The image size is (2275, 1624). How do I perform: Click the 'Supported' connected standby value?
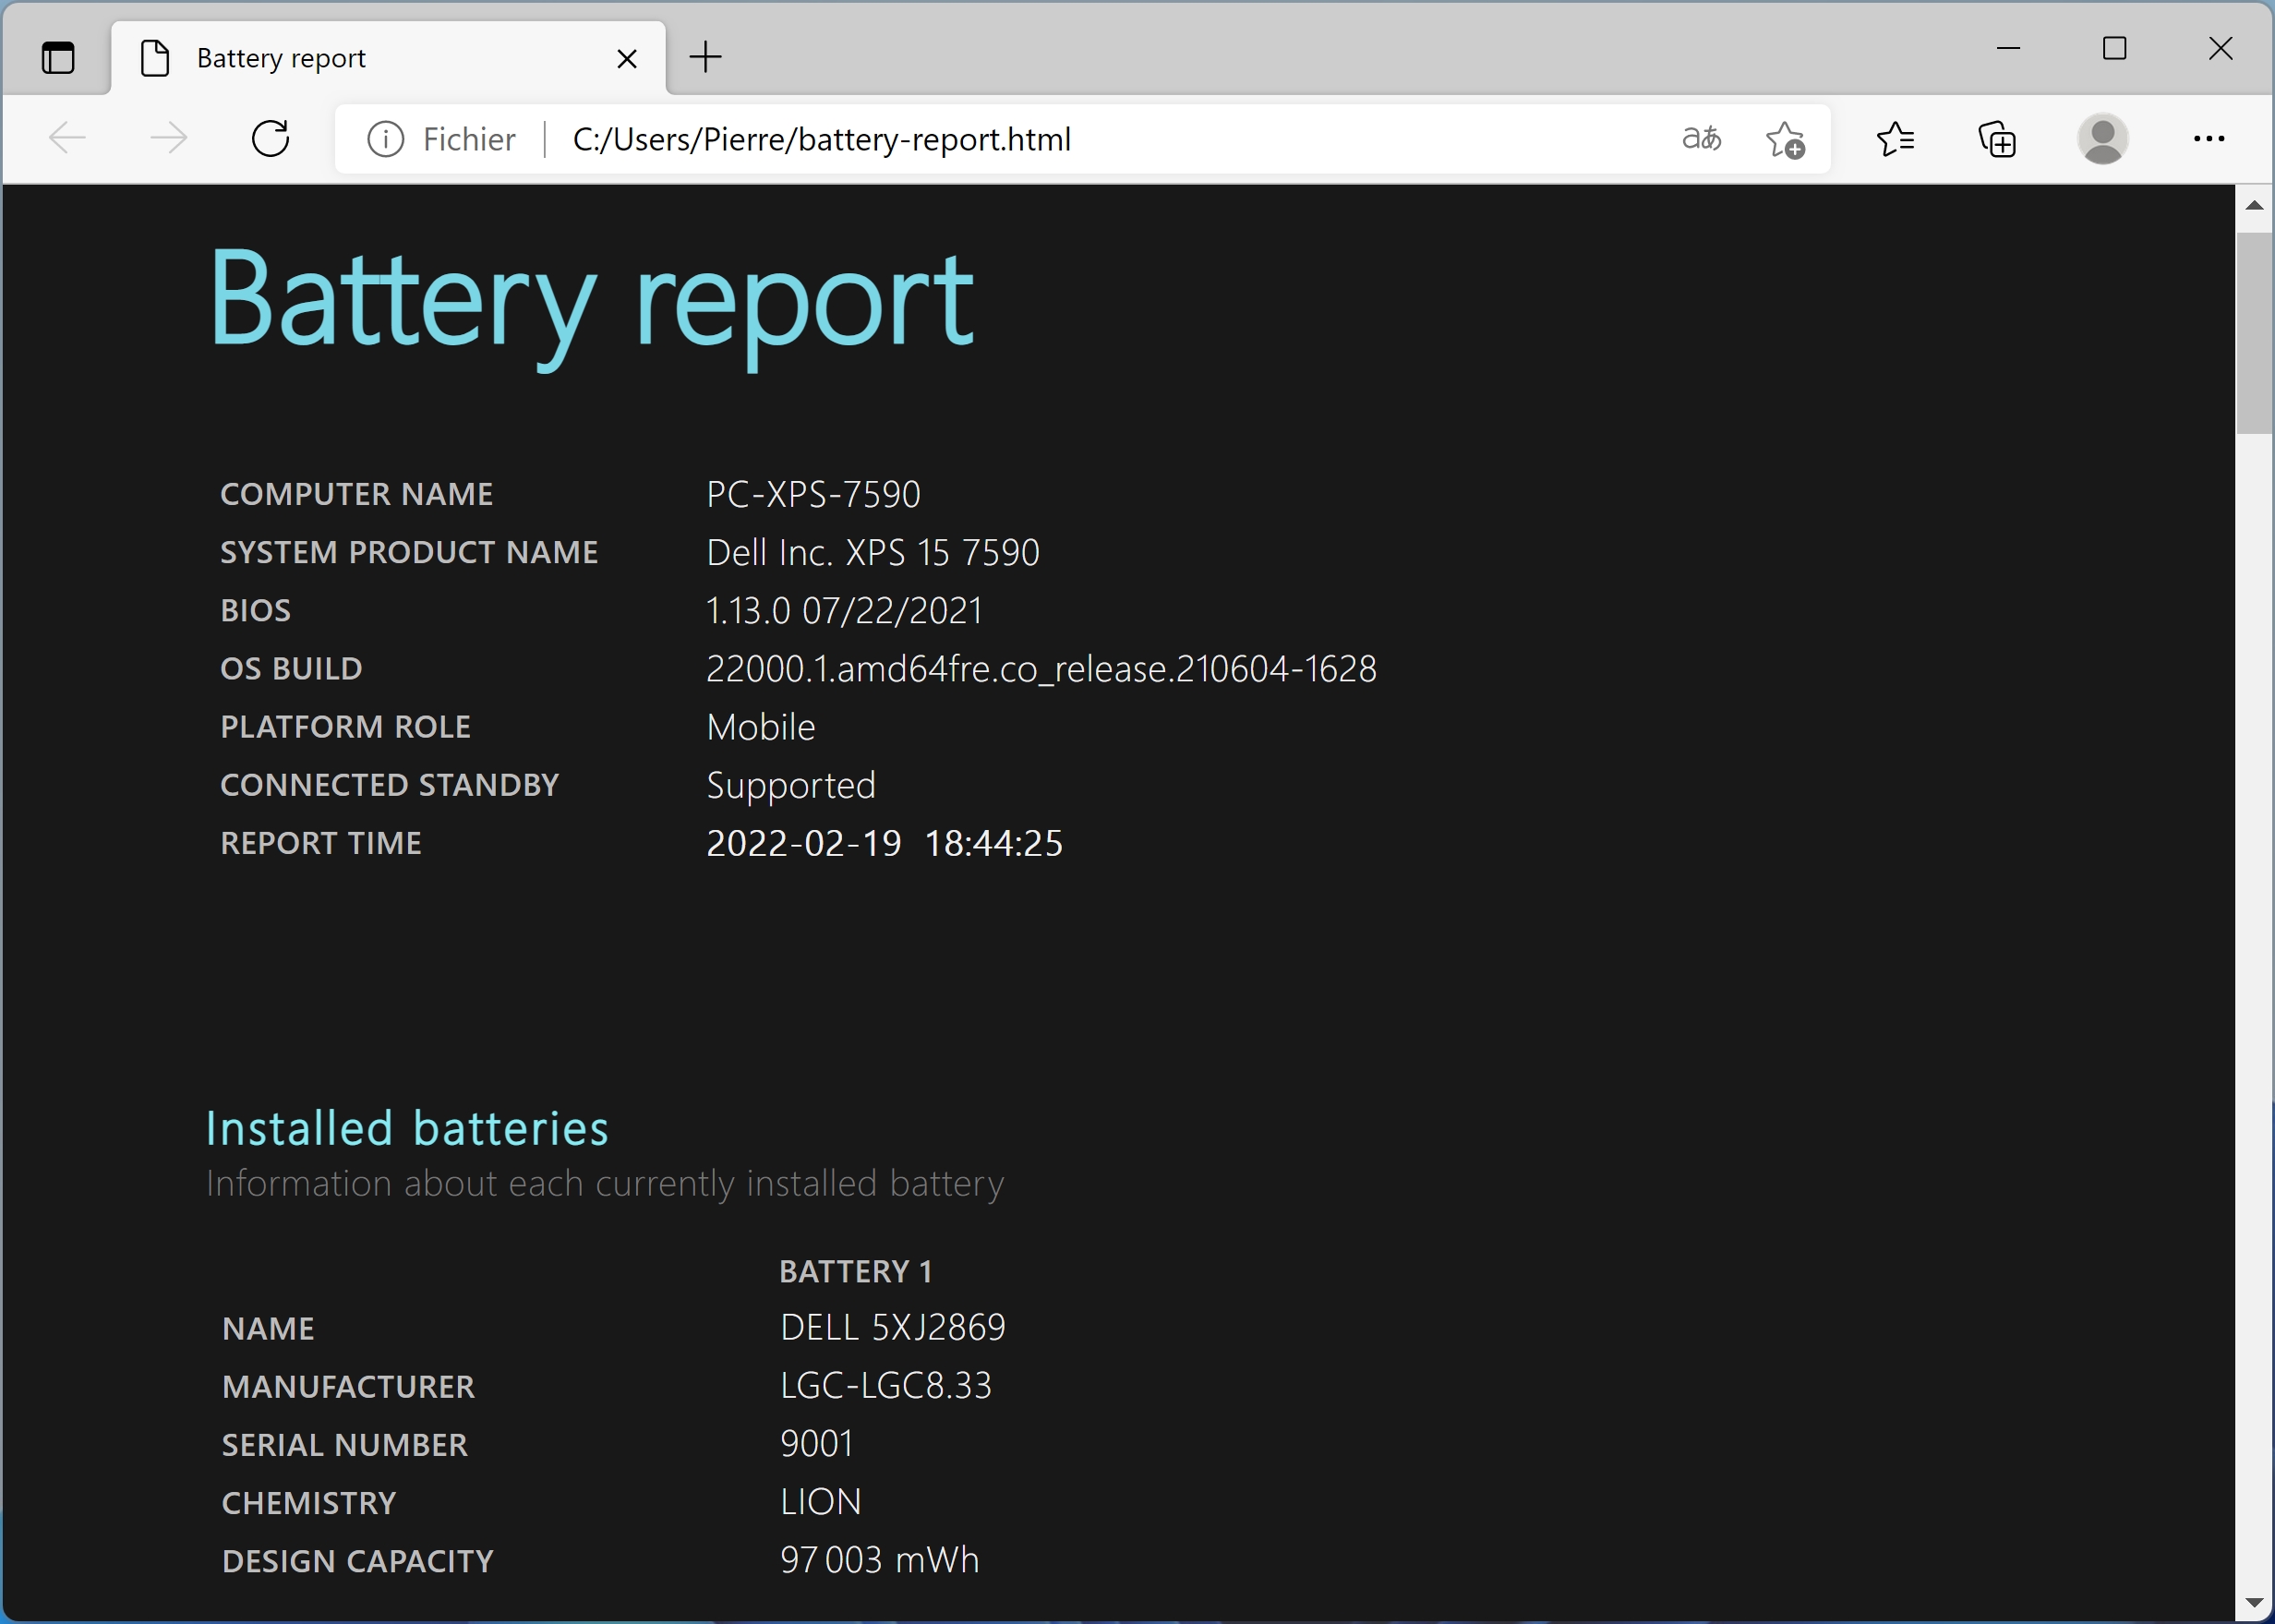click(791, 786)
